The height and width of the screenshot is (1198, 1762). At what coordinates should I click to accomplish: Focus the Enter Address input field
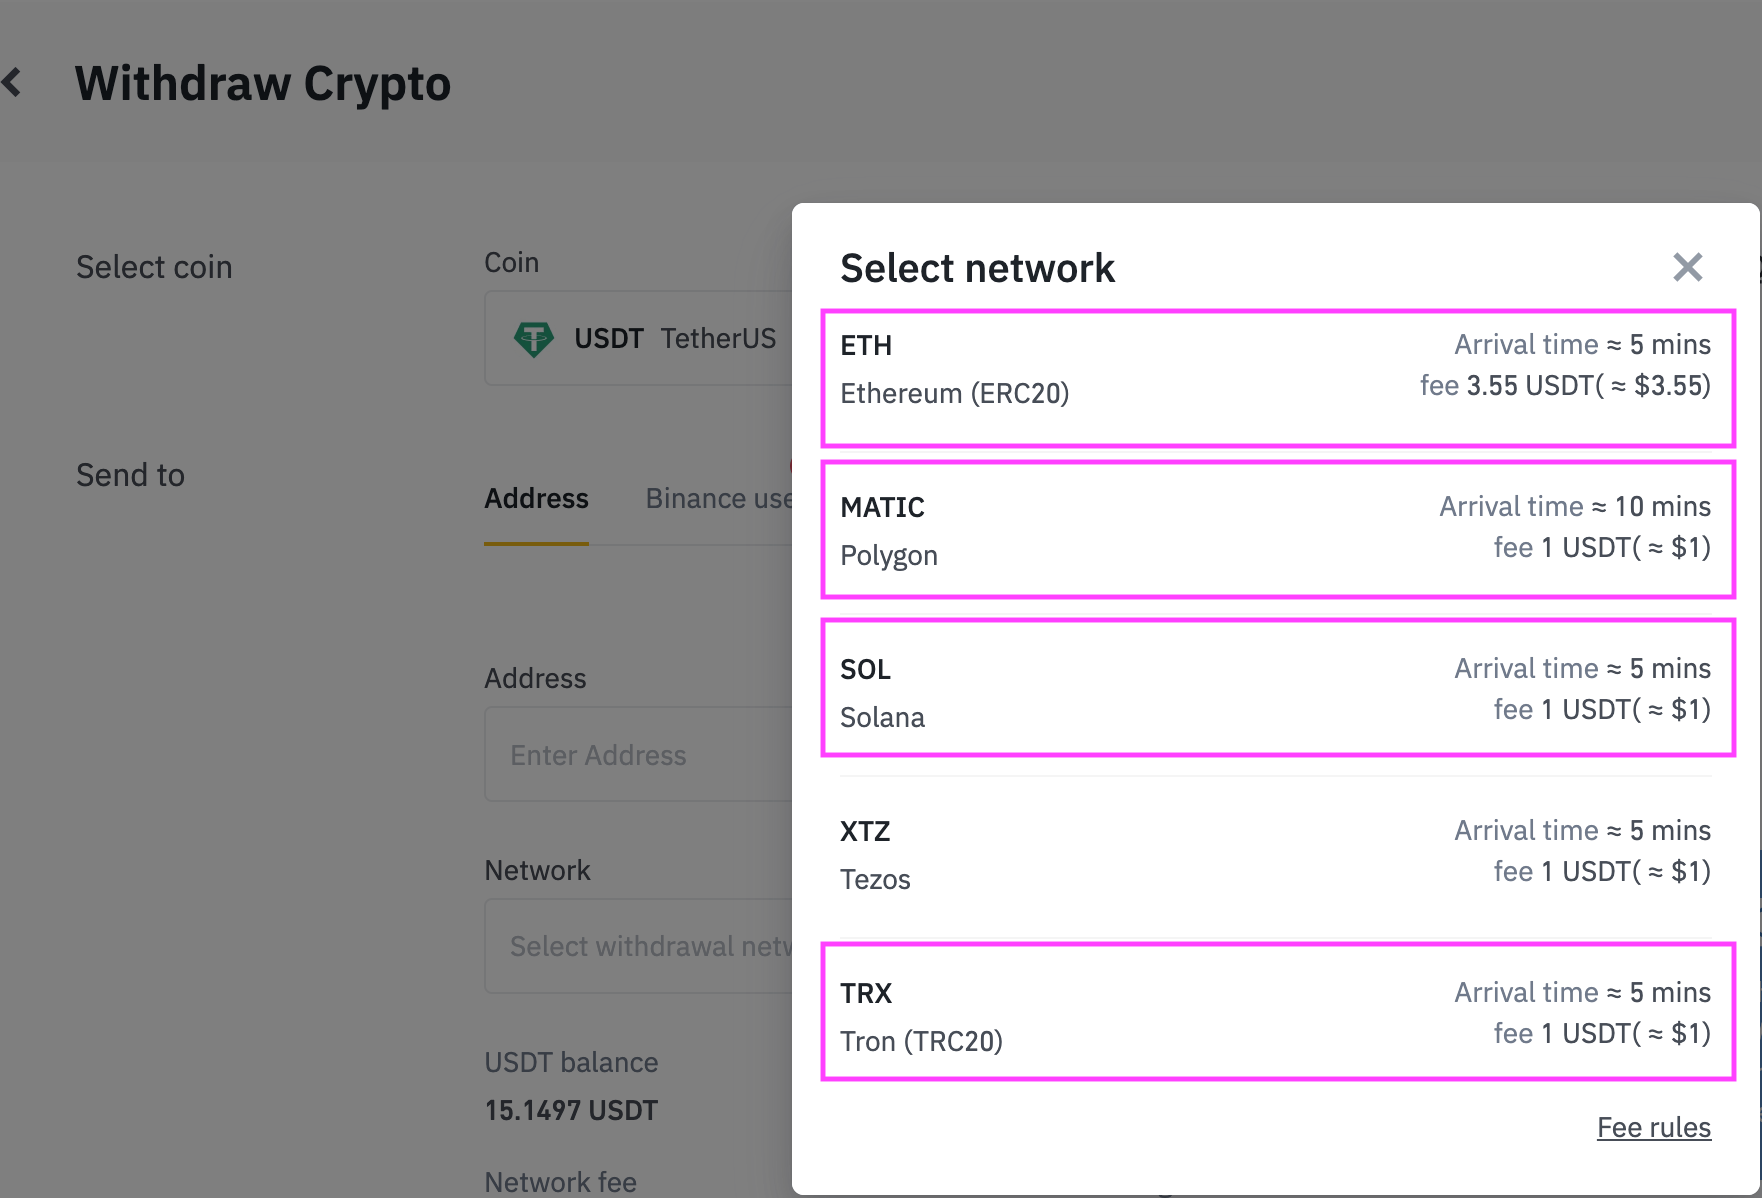tap(640, 755)
